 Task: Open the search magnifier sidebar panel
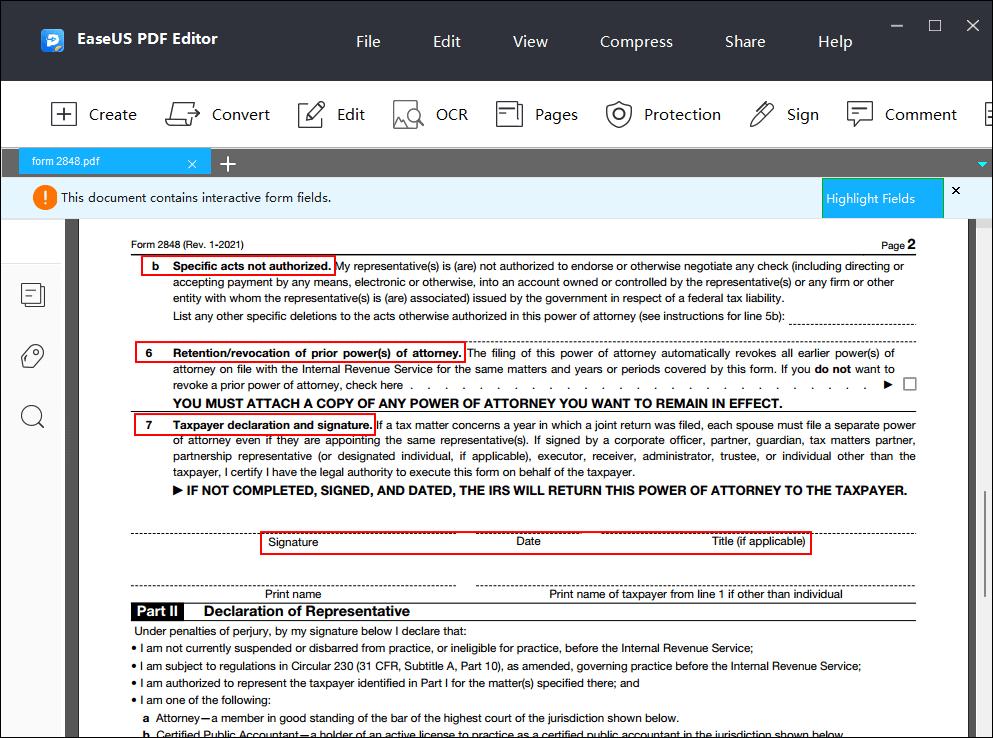point(32,417)
